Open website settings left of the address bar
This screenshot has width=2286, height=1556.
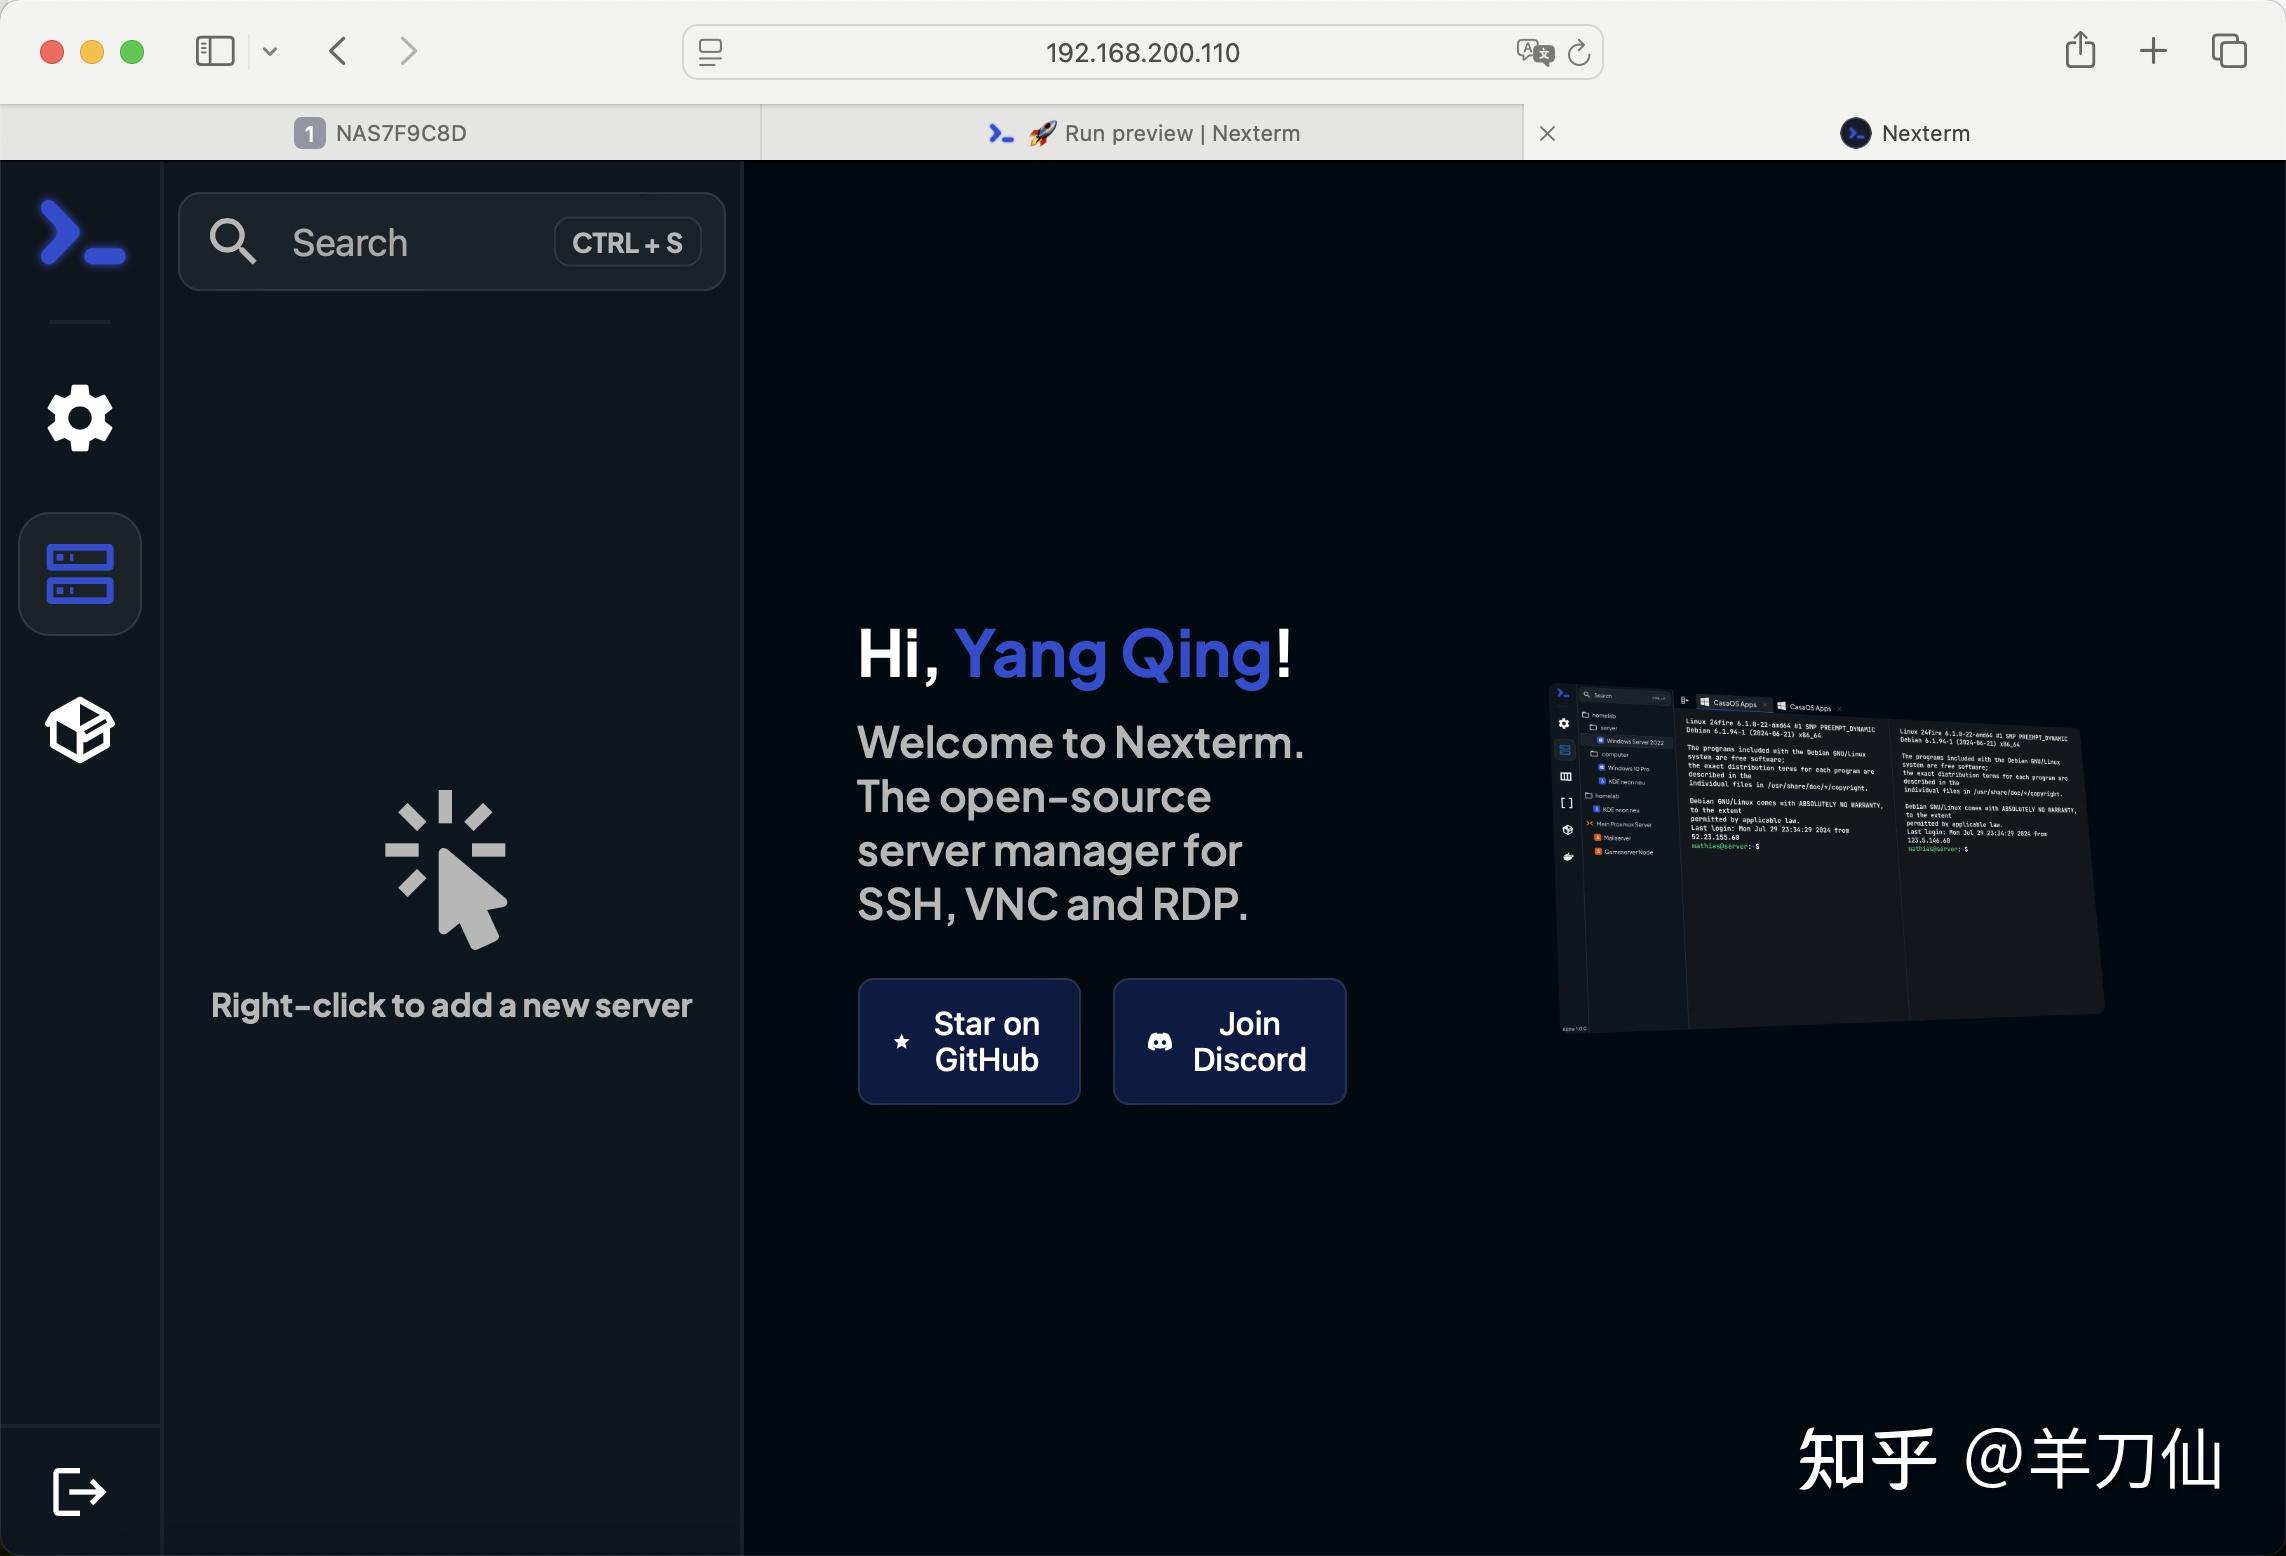pos(710,52)
